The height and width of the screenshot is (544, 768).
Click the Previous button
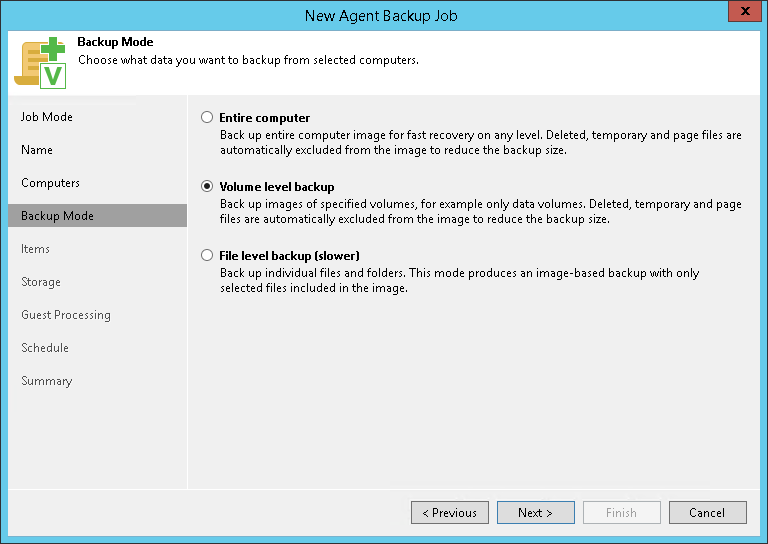point(450,513)
